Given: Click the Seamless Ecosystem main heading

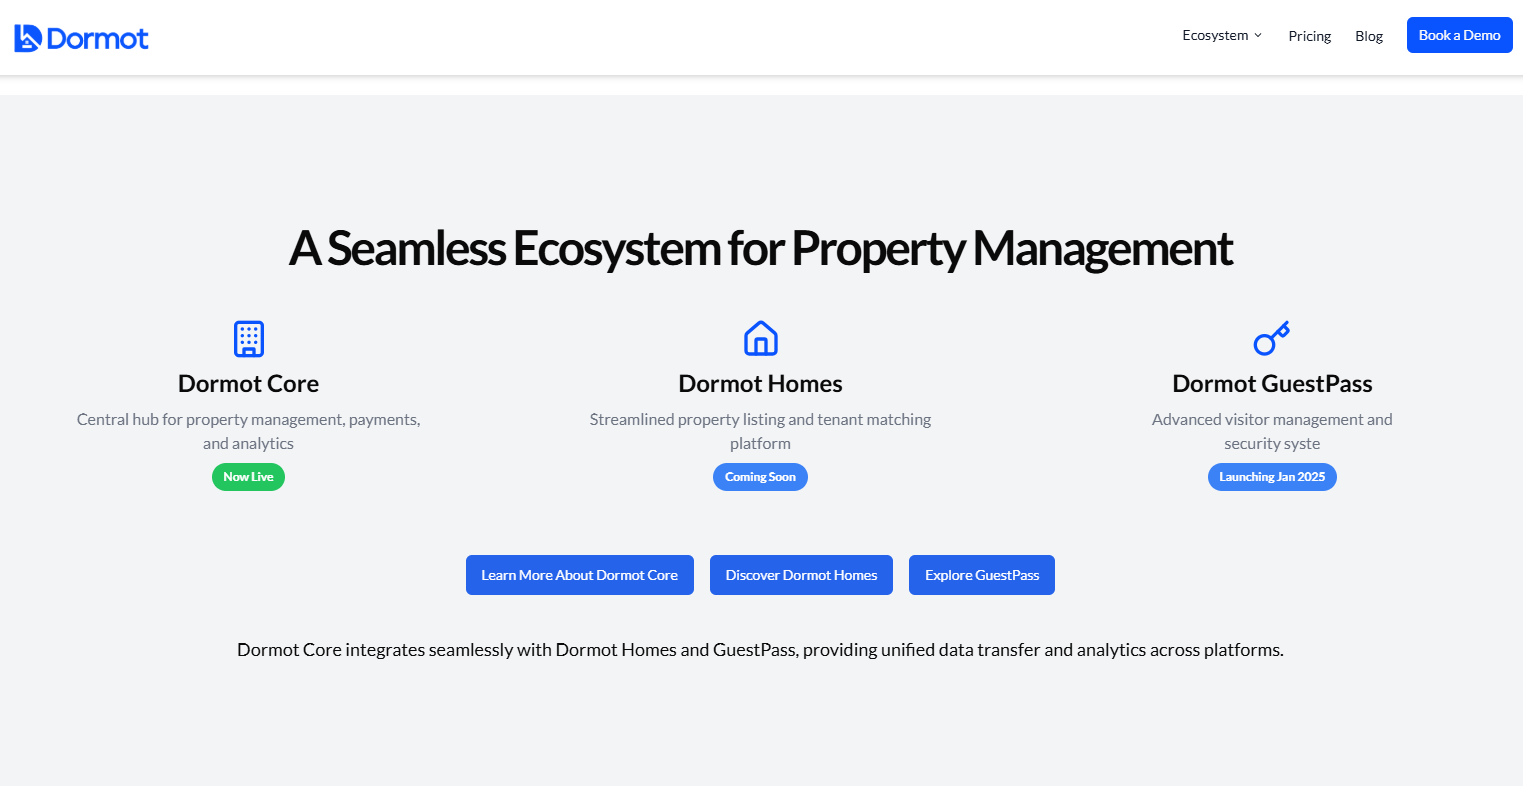Looking at the screenshot, I should (x=760, y=248).
